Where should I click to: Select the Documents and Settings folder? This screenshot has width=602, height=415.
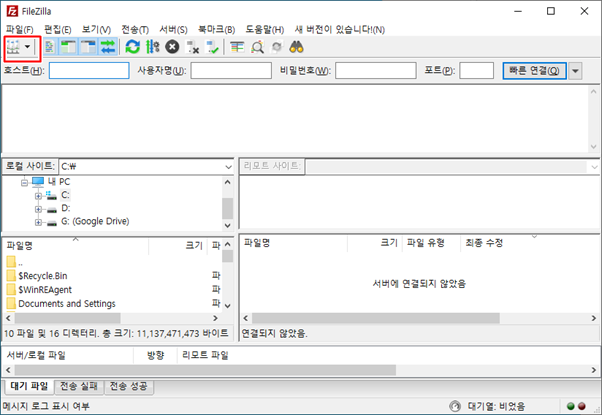67,304
